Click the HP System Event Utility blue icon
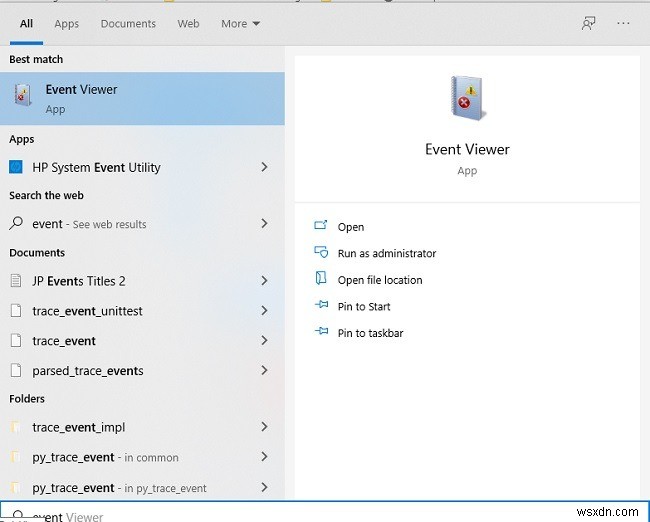Screen dimensions: 650x522 [16, 167]
